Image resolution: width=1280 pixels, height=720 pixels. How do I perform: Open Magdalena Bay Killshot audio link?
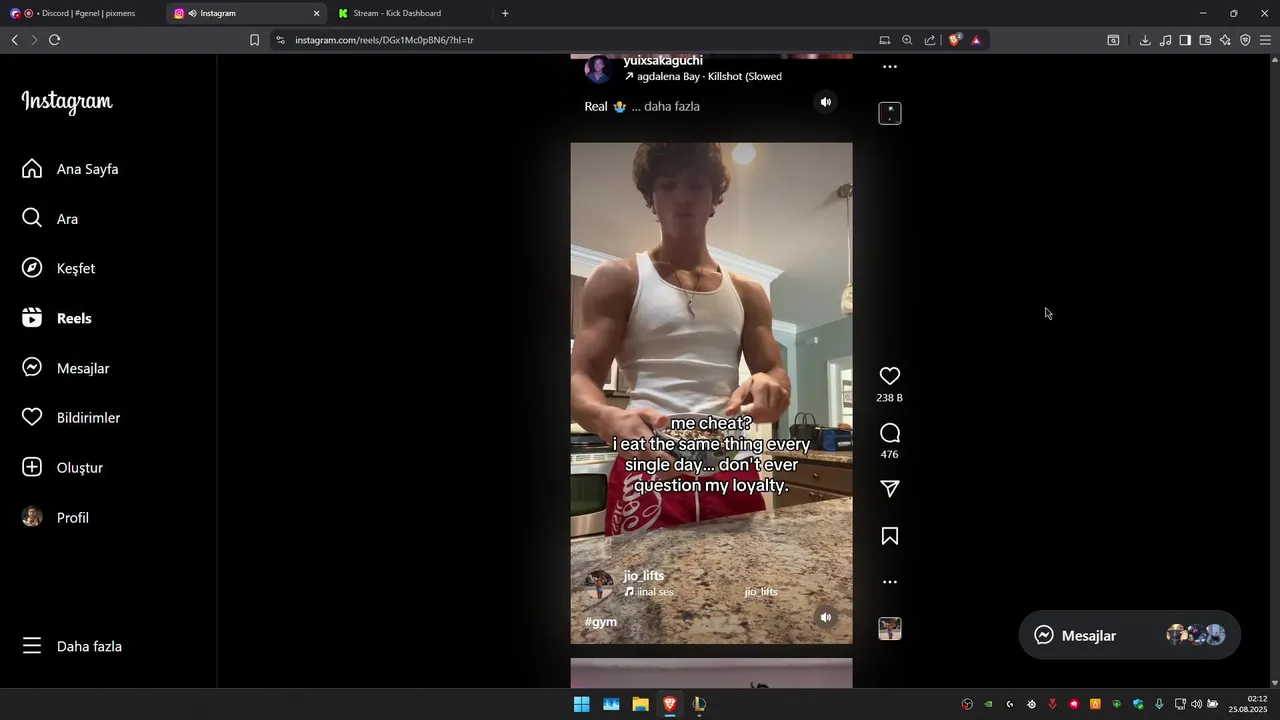[x=703, y=76]
